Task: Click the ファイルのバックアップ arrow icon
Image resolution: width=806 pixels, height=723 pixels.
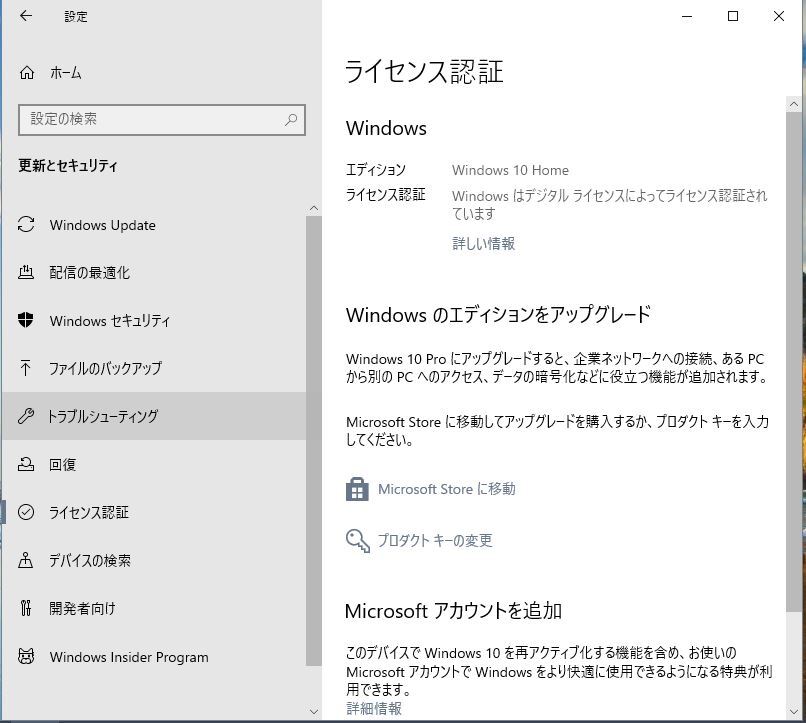Action: point(25,368)
